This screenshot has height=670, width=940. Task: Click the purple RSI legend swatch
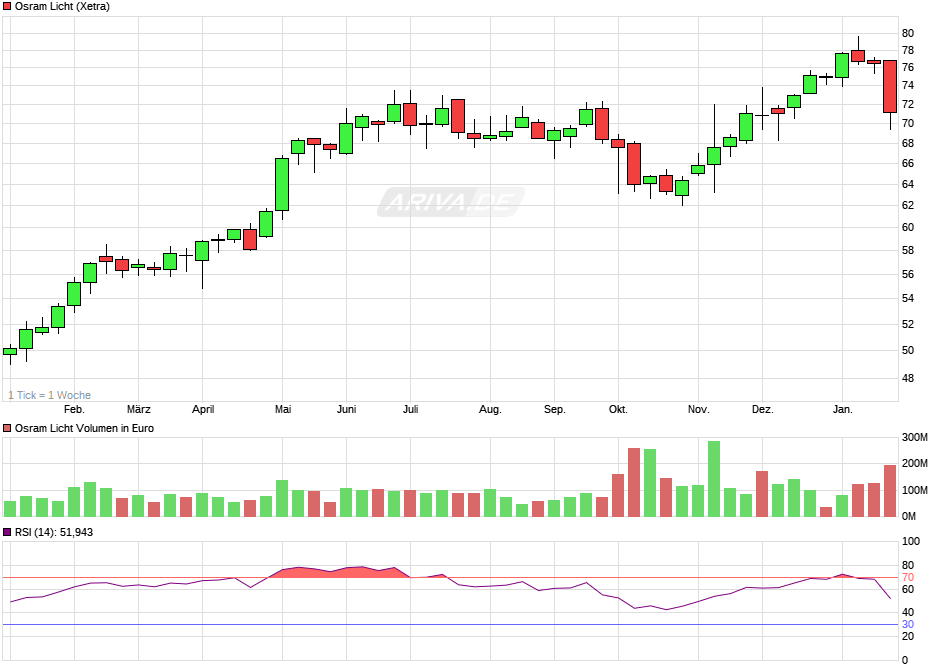(7, 532)
